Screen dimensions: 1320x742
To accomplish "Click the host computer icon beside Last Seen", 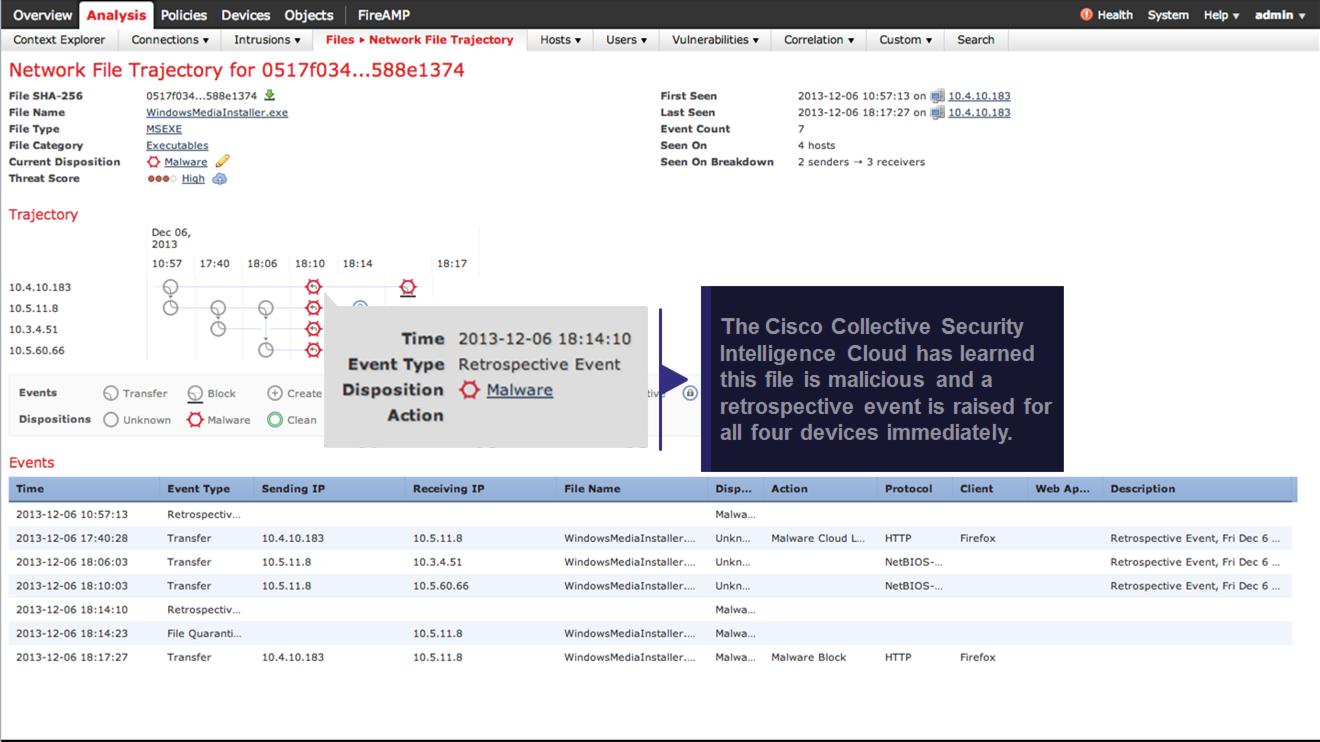I will coord(937,113).
